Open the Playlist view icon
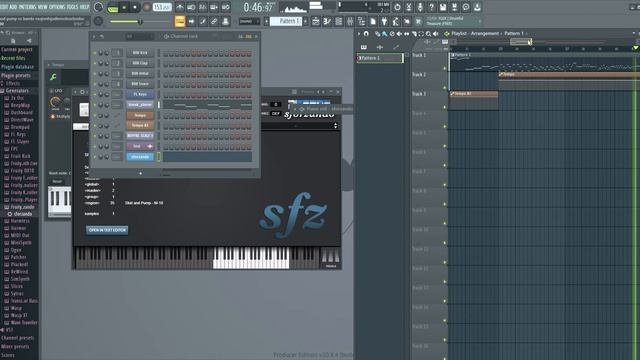 pos(316,21)
